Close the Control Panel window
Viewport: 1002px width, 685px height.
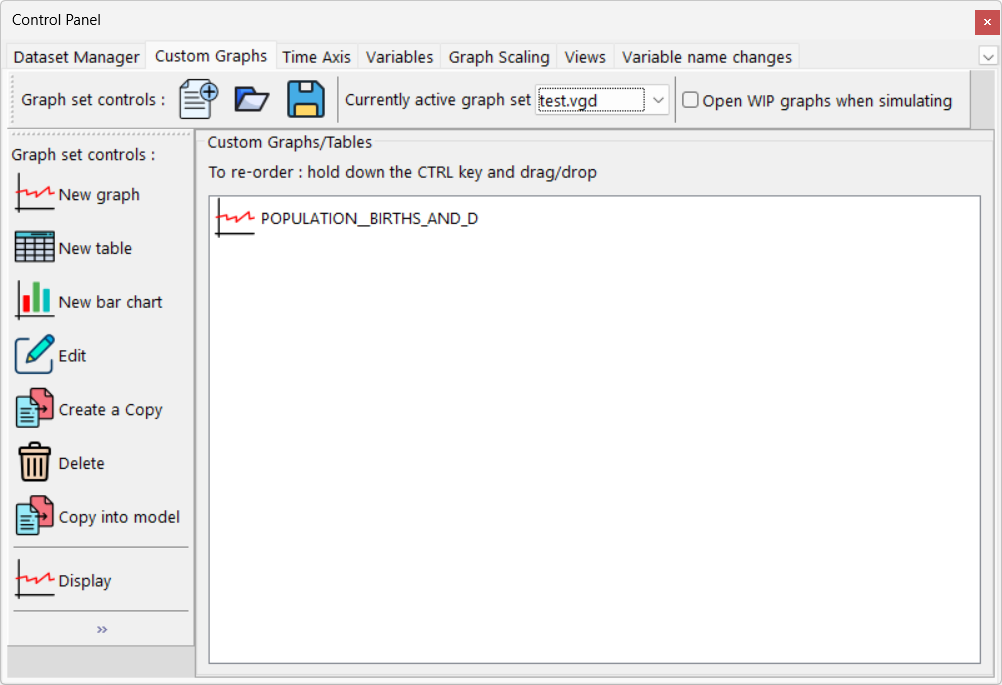point(987,21)
